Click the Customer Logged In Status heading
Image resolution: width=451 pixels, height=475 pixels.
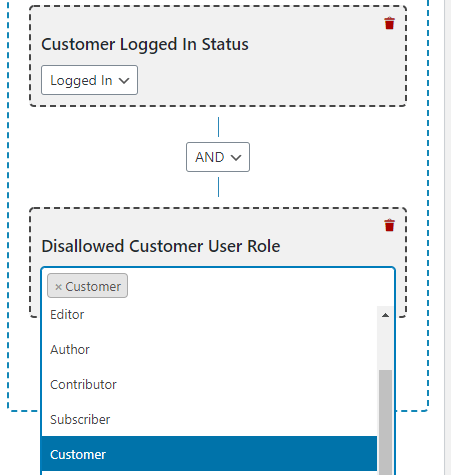pyautogui.click(x=145, y=44)
